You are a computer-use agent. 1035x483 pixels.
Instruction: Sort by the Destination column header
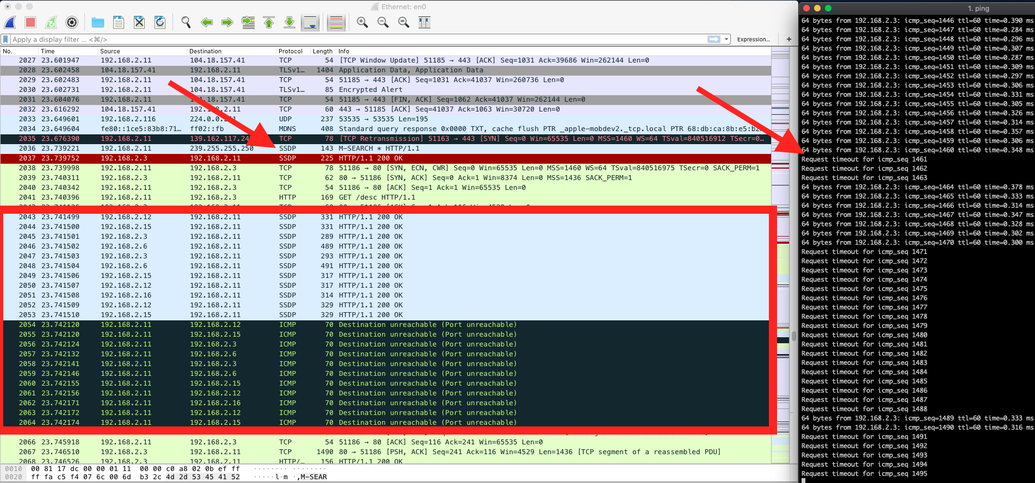[x=232, y=51]
